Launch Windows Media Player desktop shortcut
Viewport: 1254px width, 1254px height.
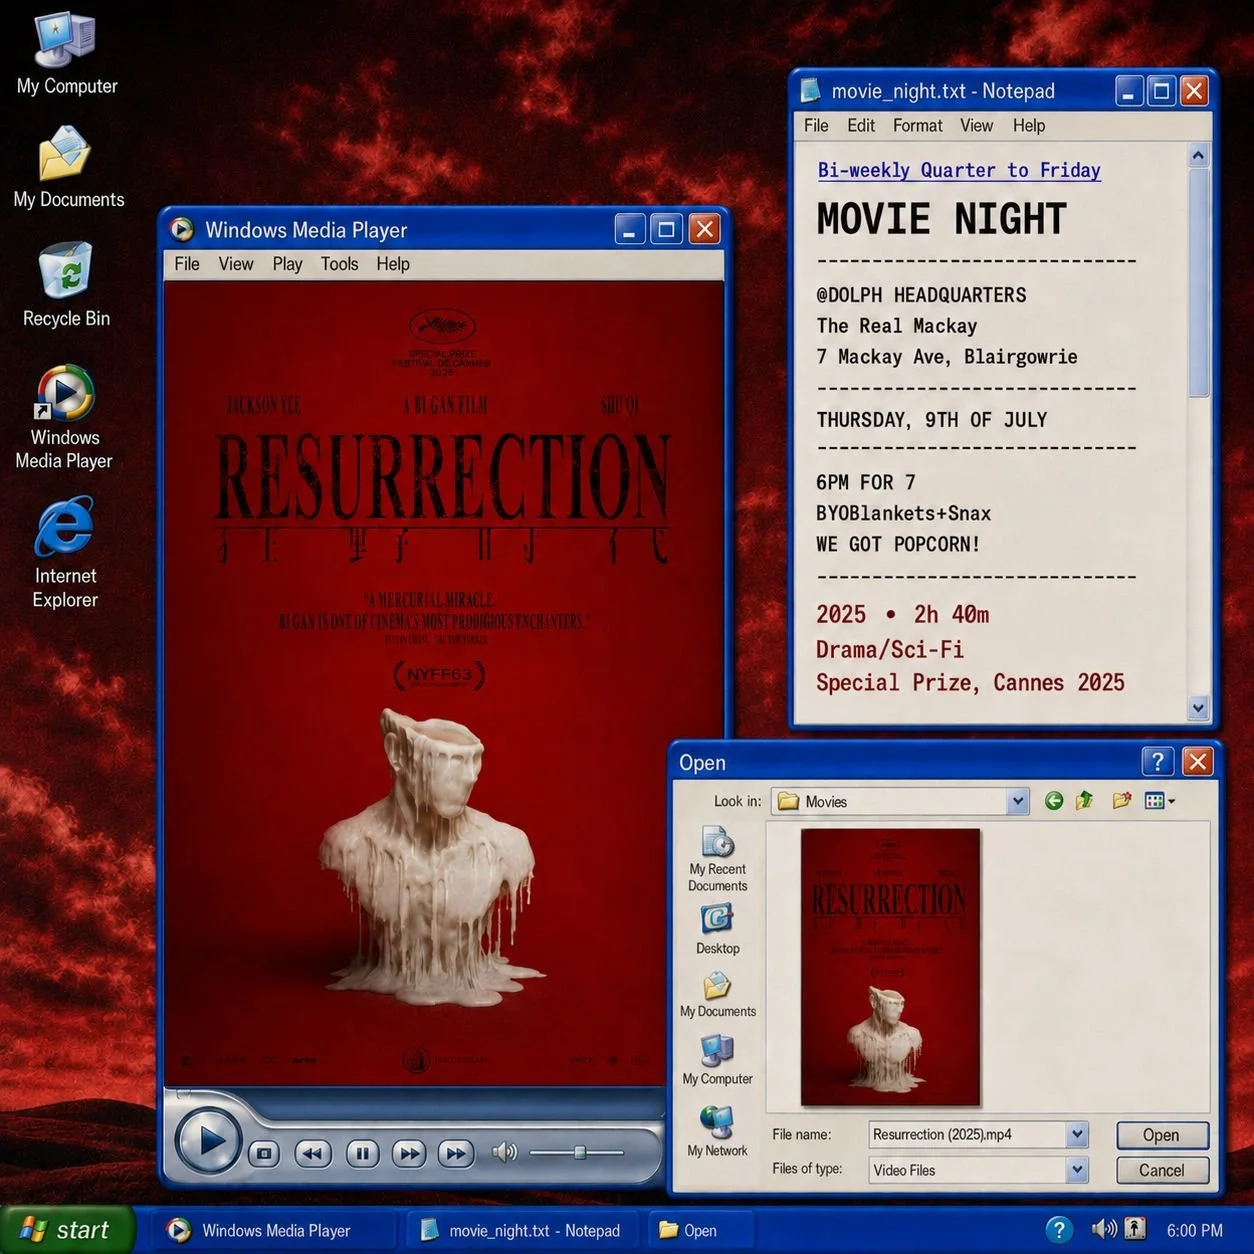pos(65,417)
